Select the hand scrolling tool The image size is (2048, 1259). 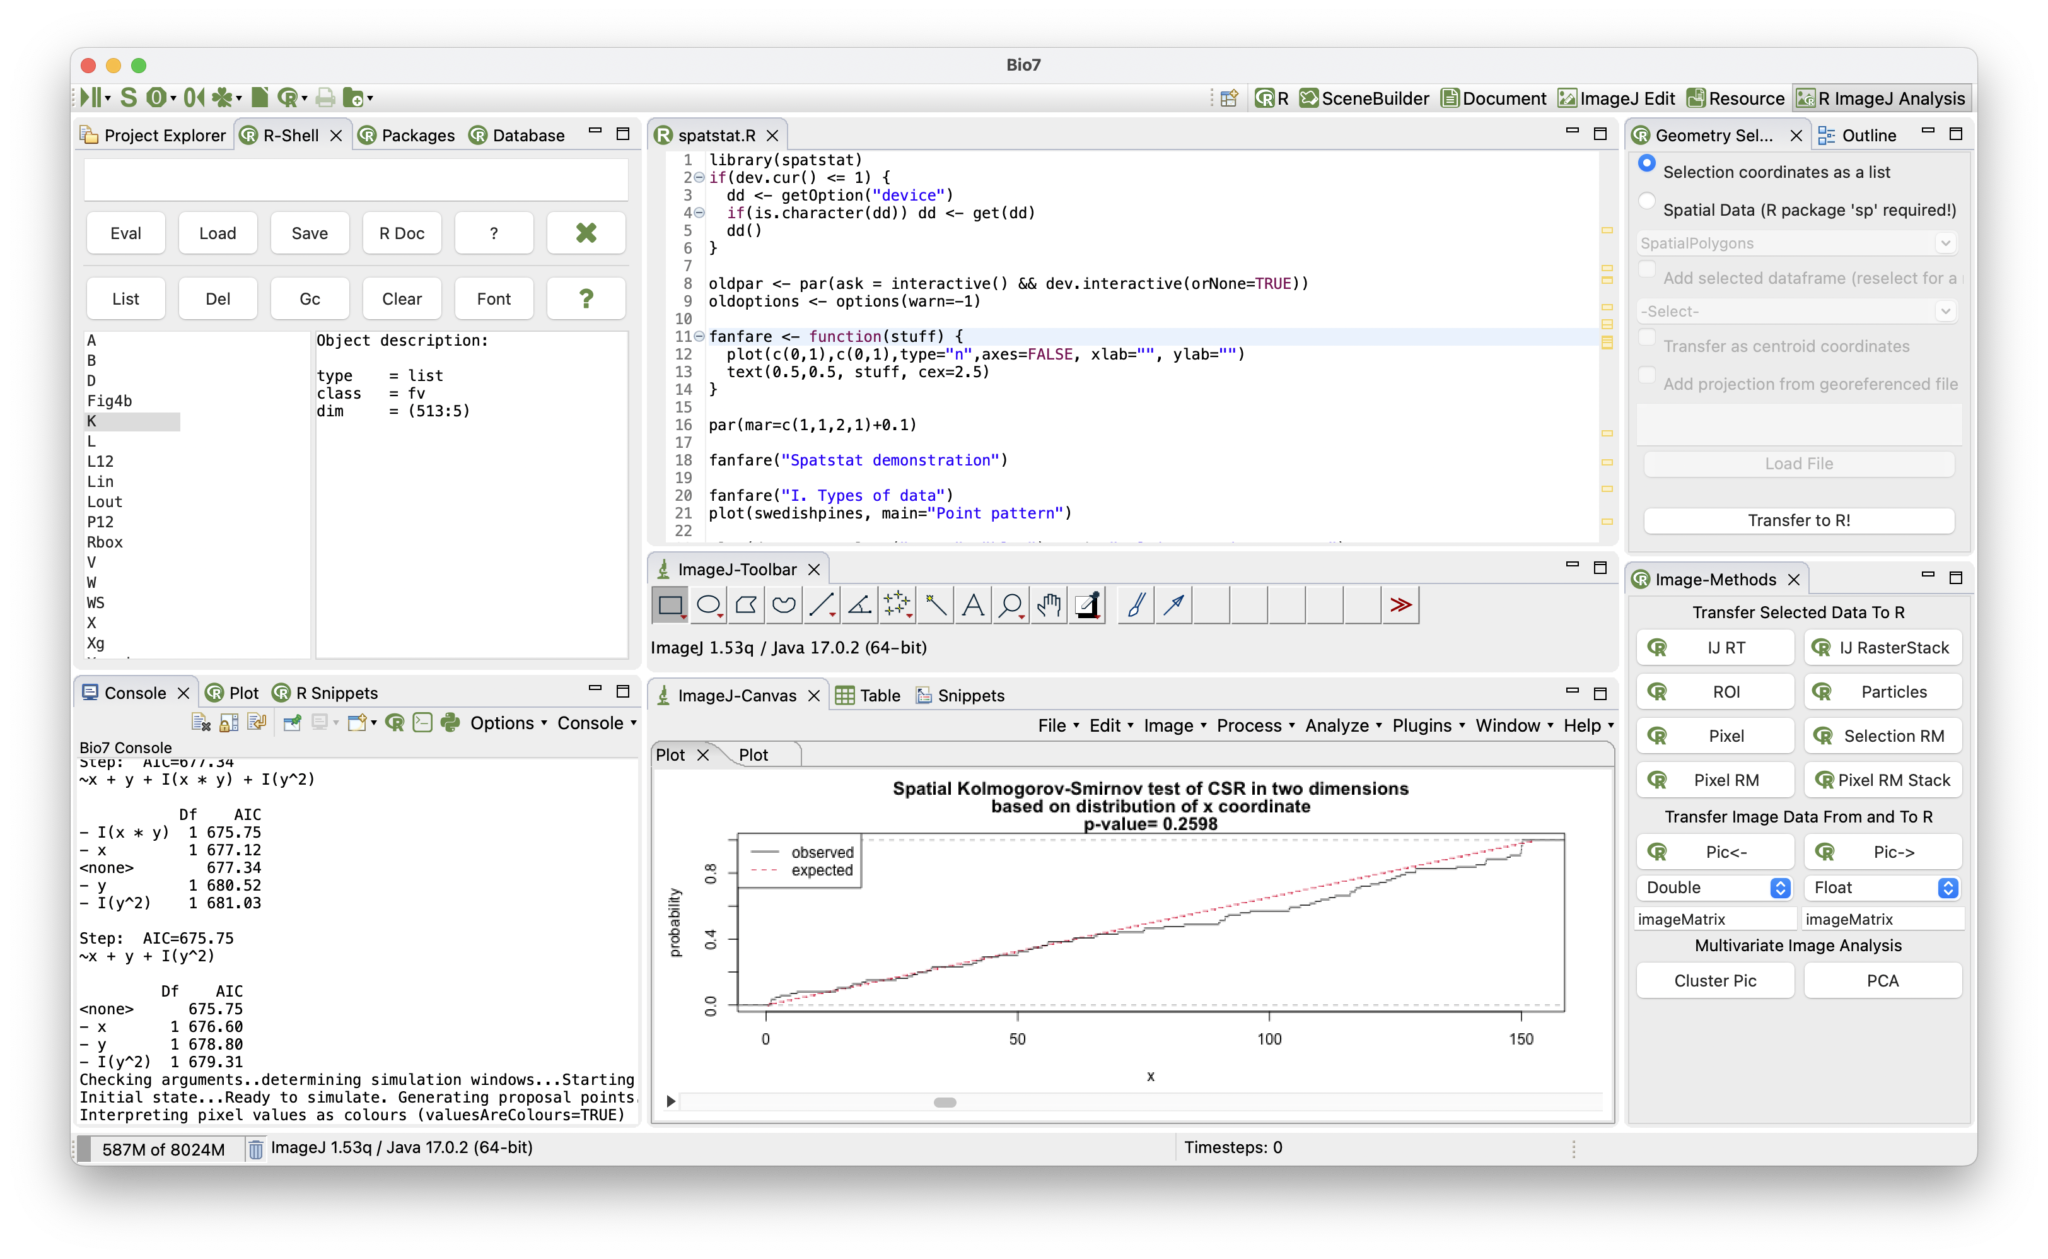(x=1049, y=605)
